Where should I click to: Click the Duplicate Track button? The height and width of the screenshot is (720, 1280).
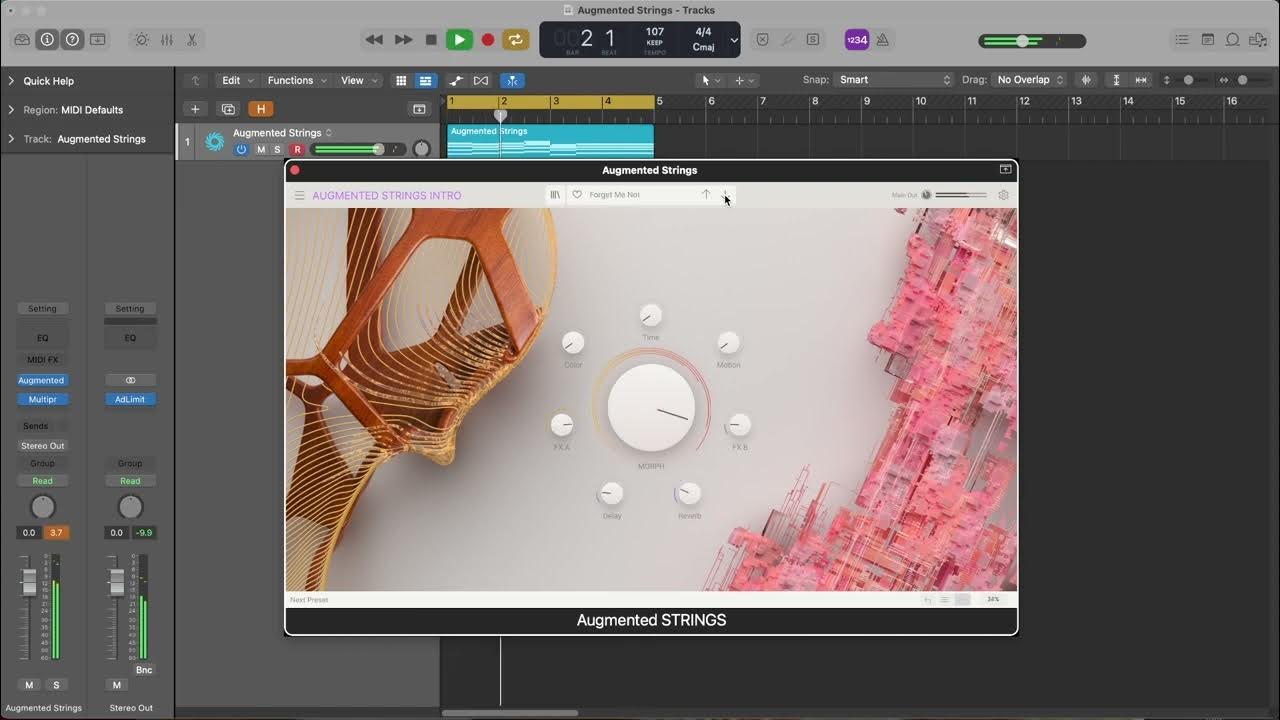(228, 109)
